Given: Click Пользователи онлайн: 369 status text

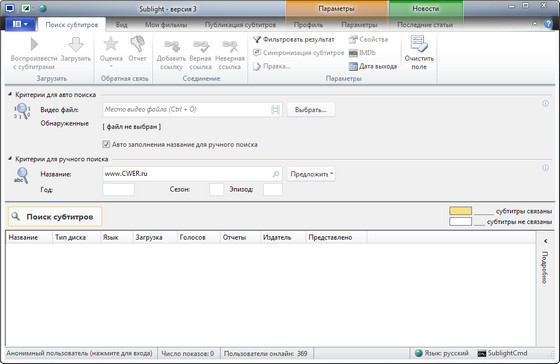Looking at the screenshot, I should click(265, 353).
